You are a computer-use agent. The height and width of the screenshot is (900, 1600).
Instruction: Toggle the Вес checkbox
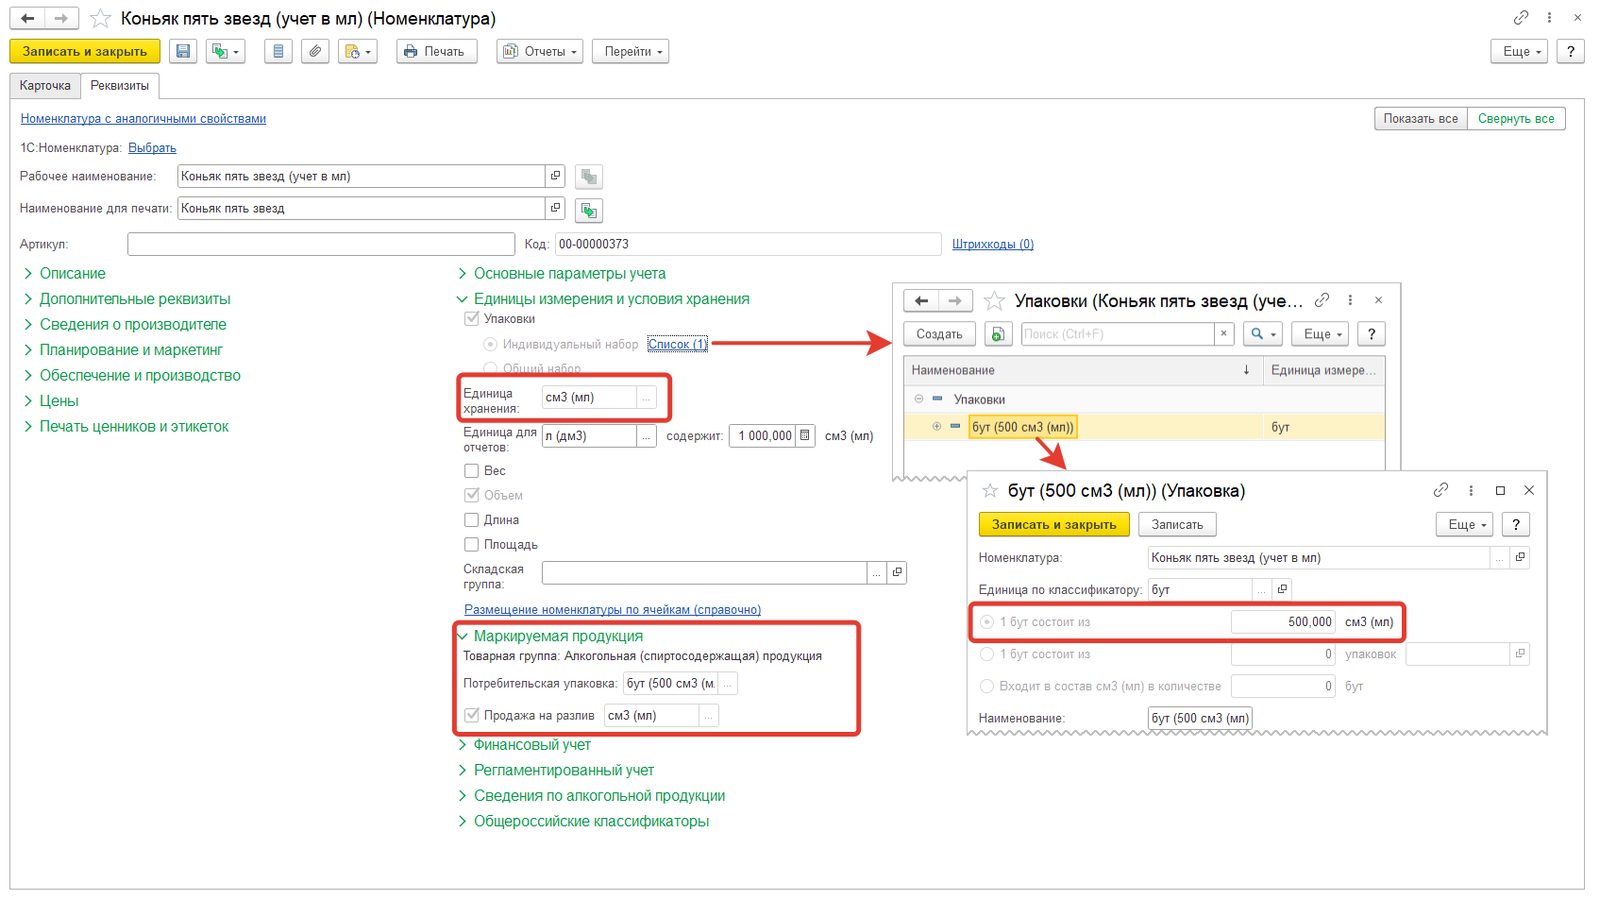471,471
